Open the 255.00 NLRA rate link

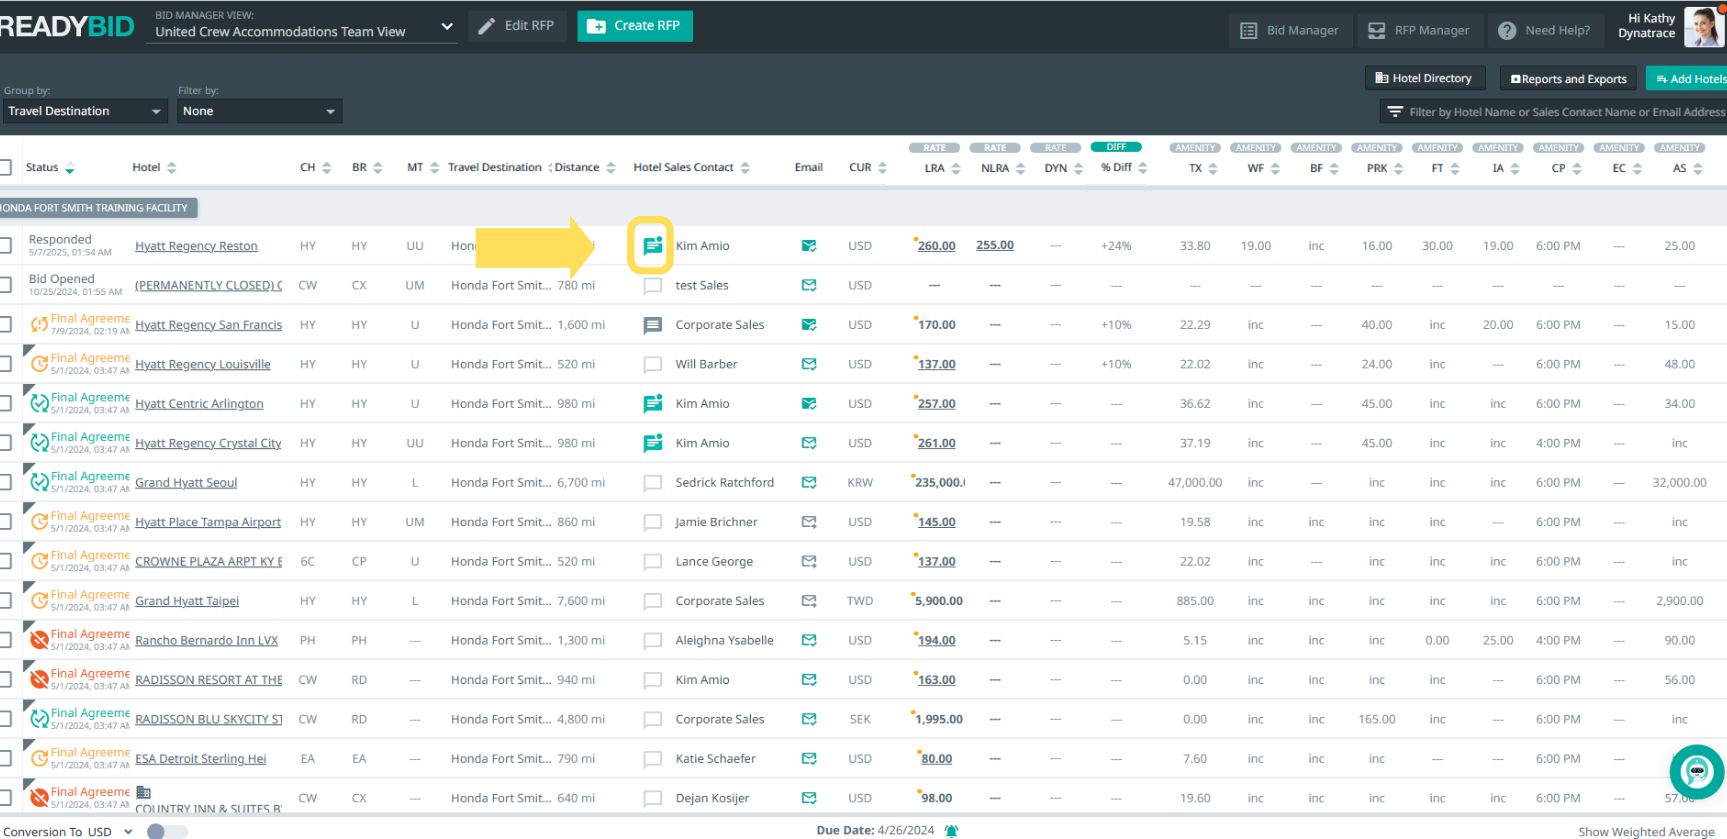click(x=994, y=245)
